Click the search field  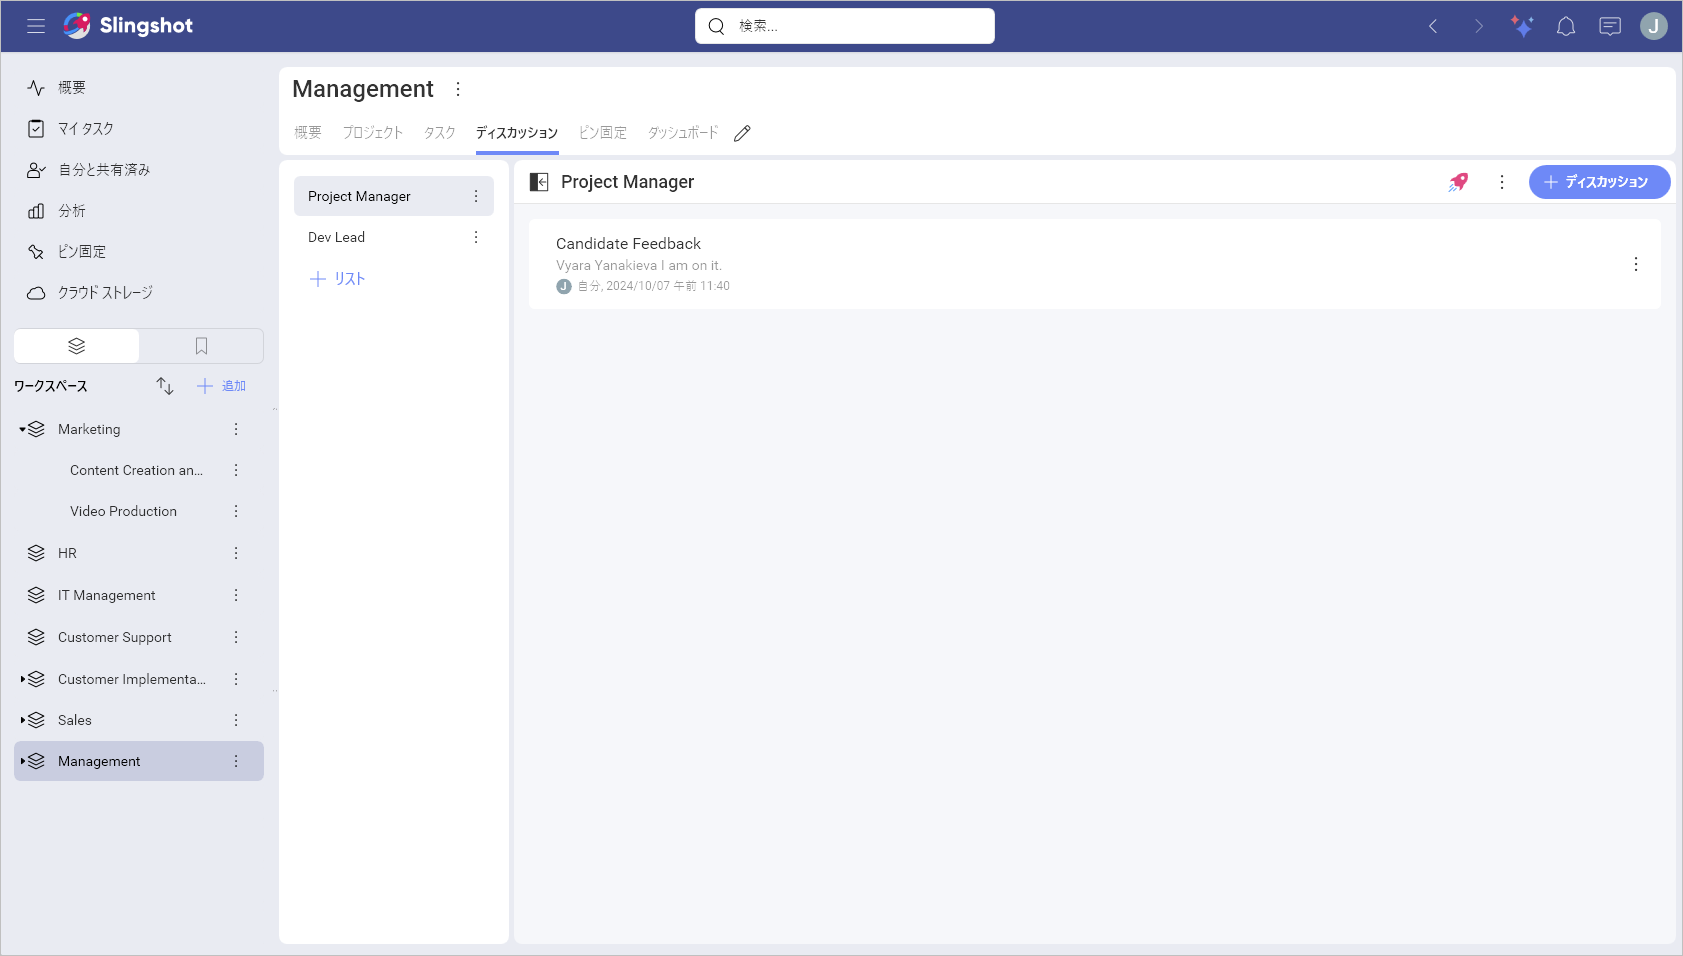[x=845, y=26]
